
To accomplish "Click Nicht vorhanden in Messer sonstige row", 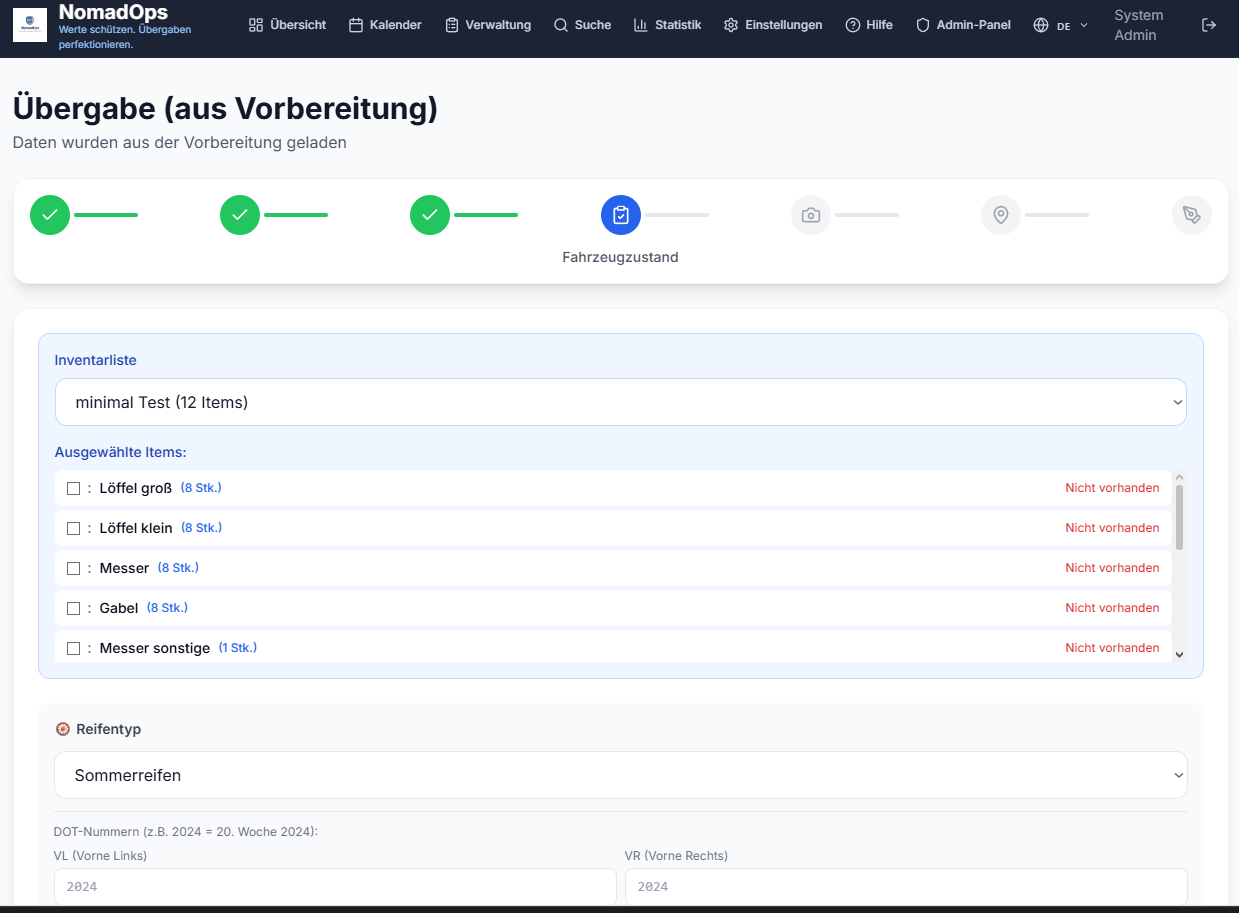I will (x=1112, y=648).
